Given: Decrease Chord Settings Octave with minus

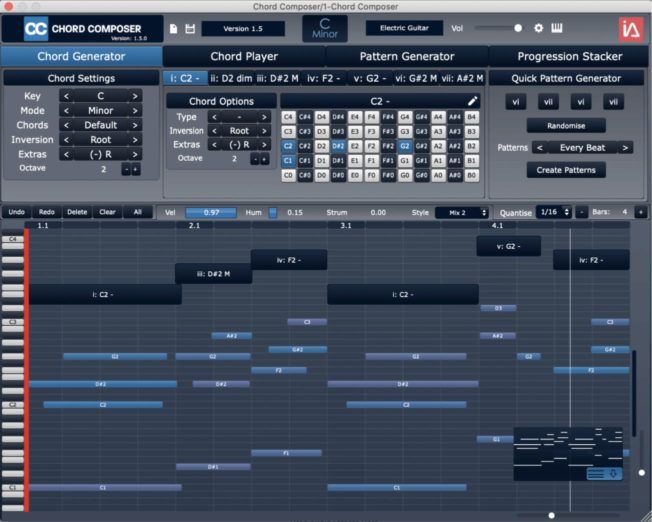Looking at the screenshot, I should pos(126,169).
